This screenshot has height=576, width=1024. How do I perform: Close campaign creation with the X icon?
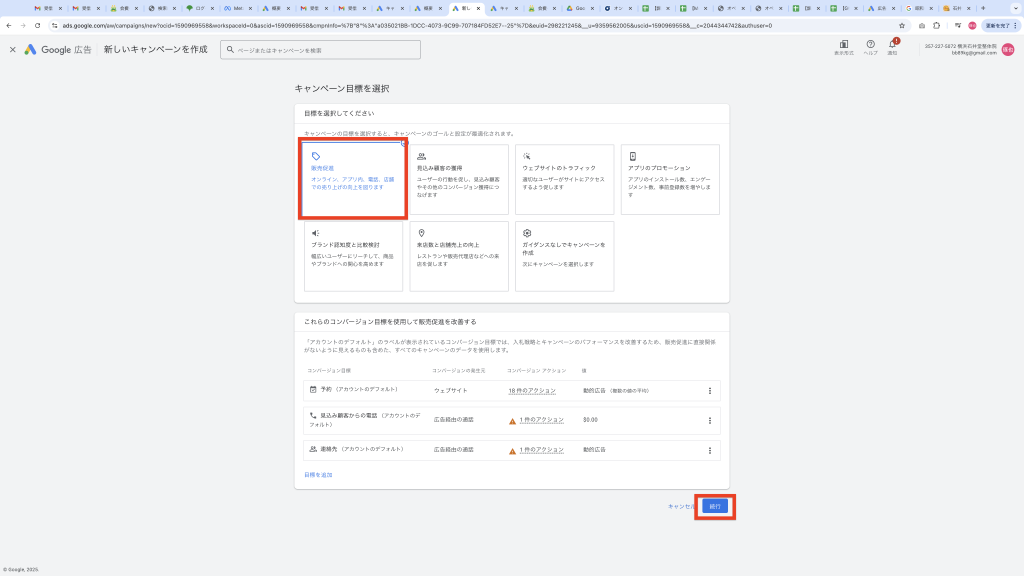coord(13,49)
